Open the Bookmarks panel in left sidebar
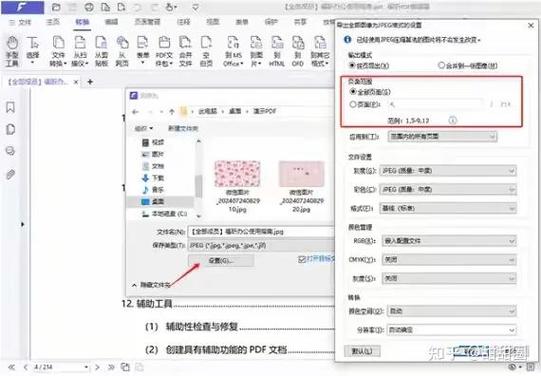 coord(11,107)
